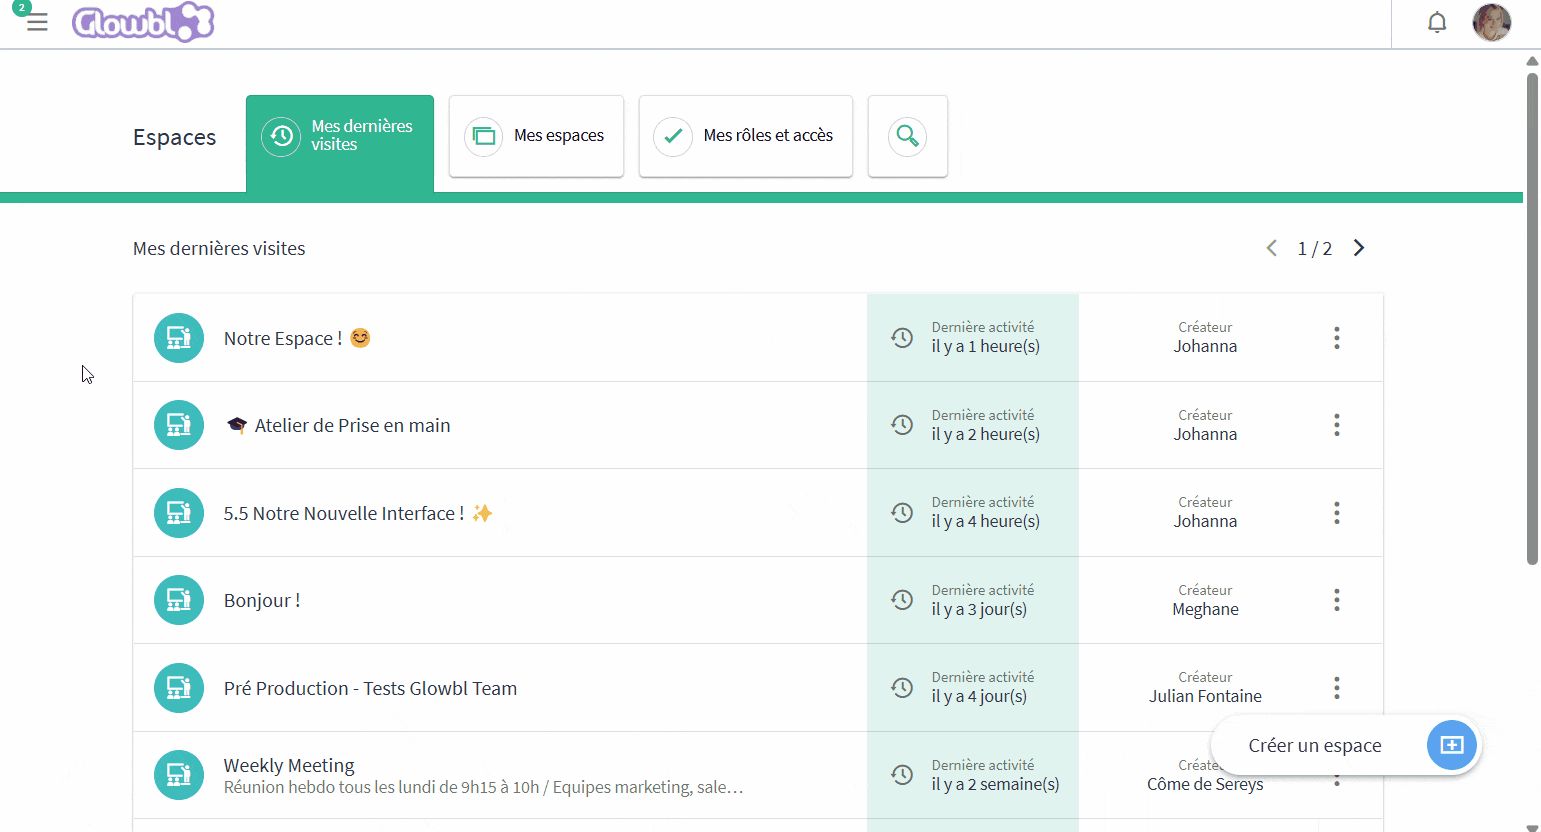Click the Créer un espace button
Viewport: 1541px width, 832px height.
point(1346,745)
